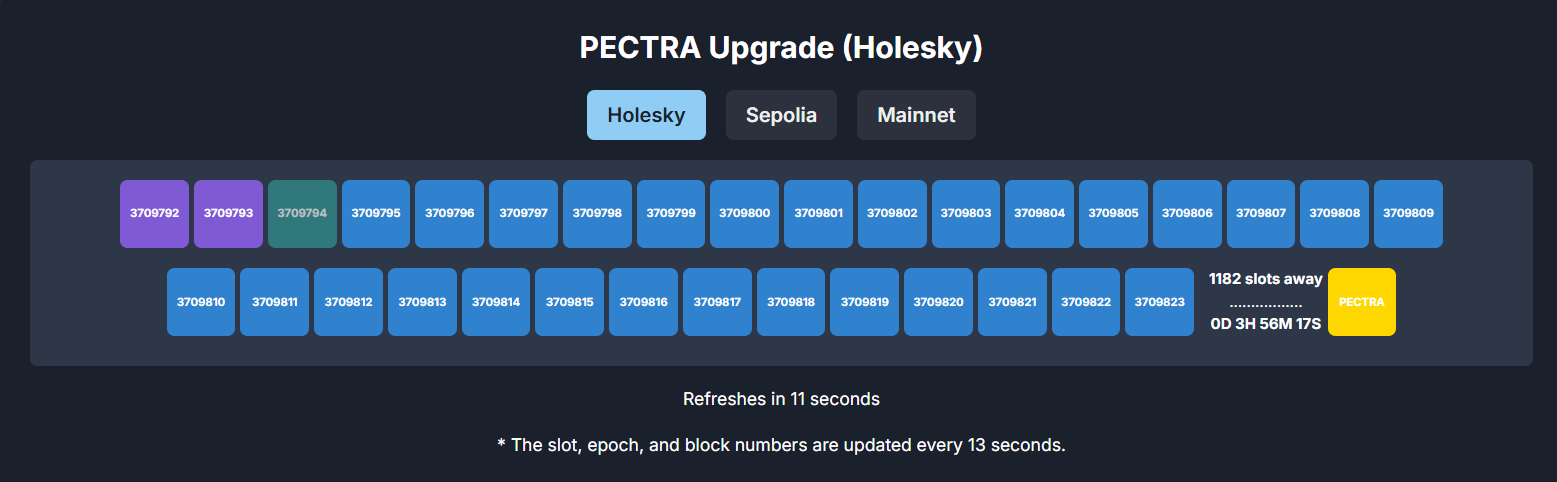Image resolution: width=1557 pixels, height=482 pixels.
Task: Switch to the Holesky network tab
Action: (x=646, y=115)
